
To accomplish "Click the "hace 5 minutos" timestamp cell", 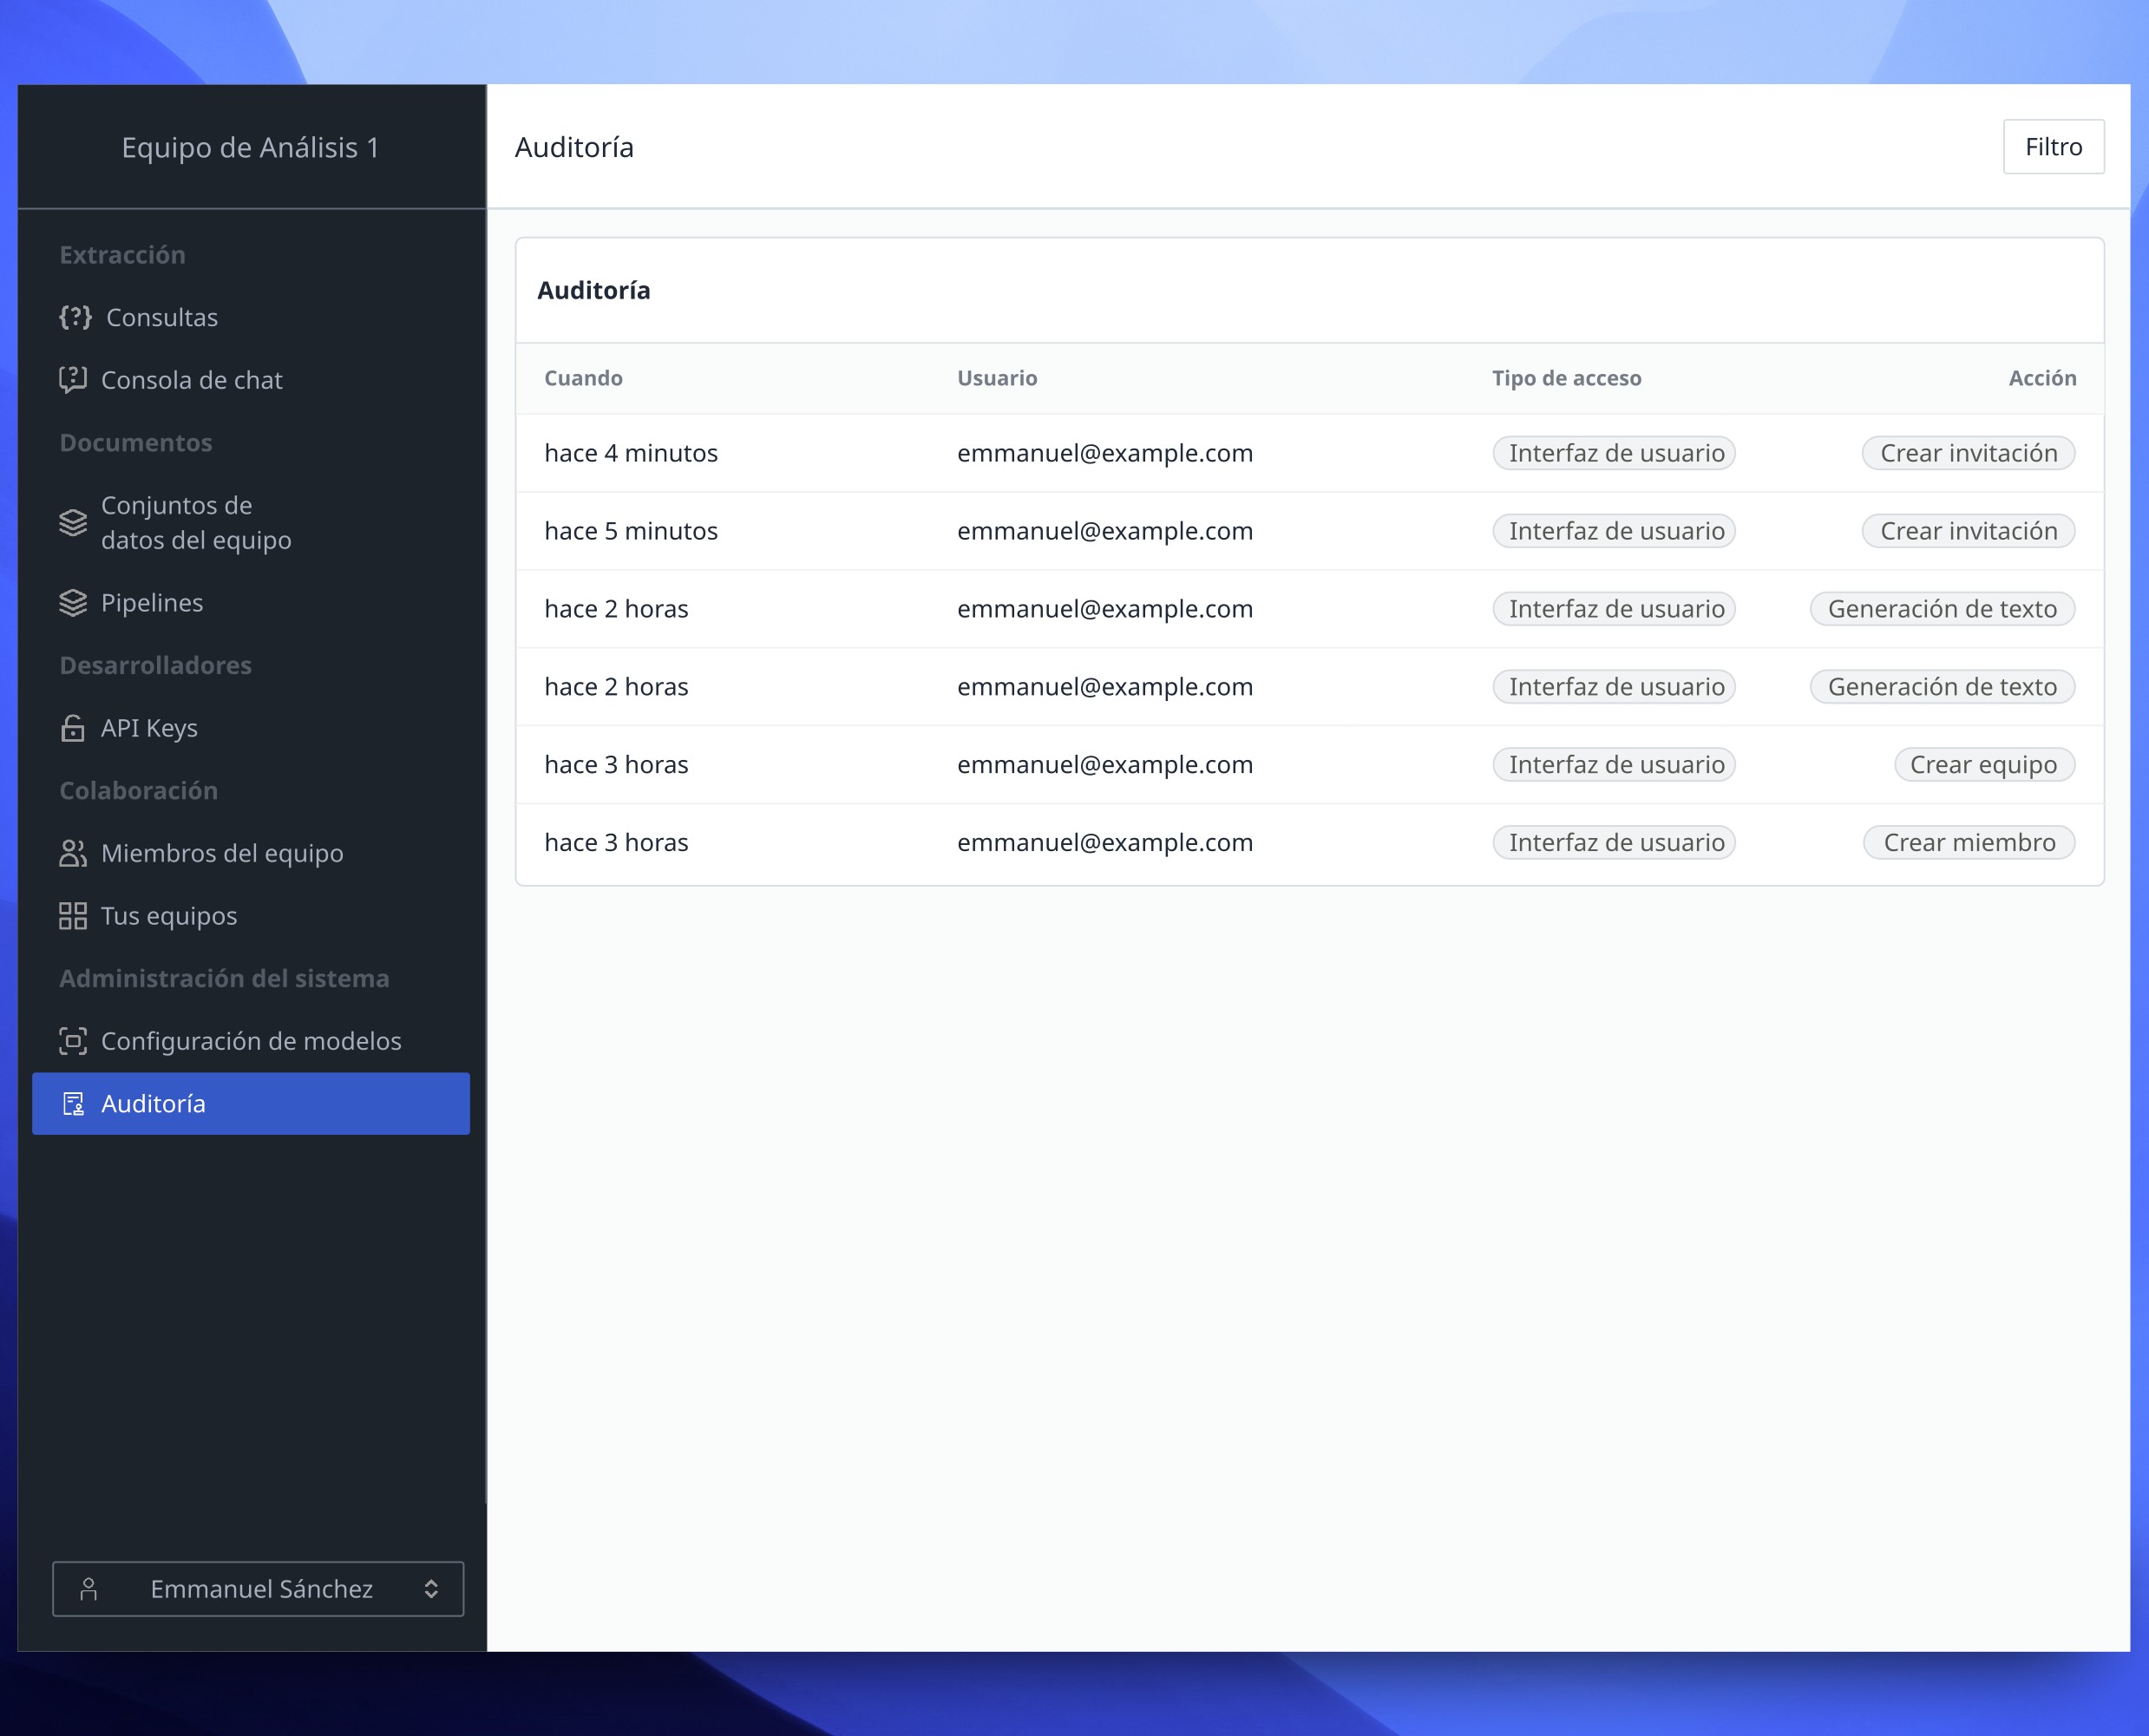I will [631, 531].
